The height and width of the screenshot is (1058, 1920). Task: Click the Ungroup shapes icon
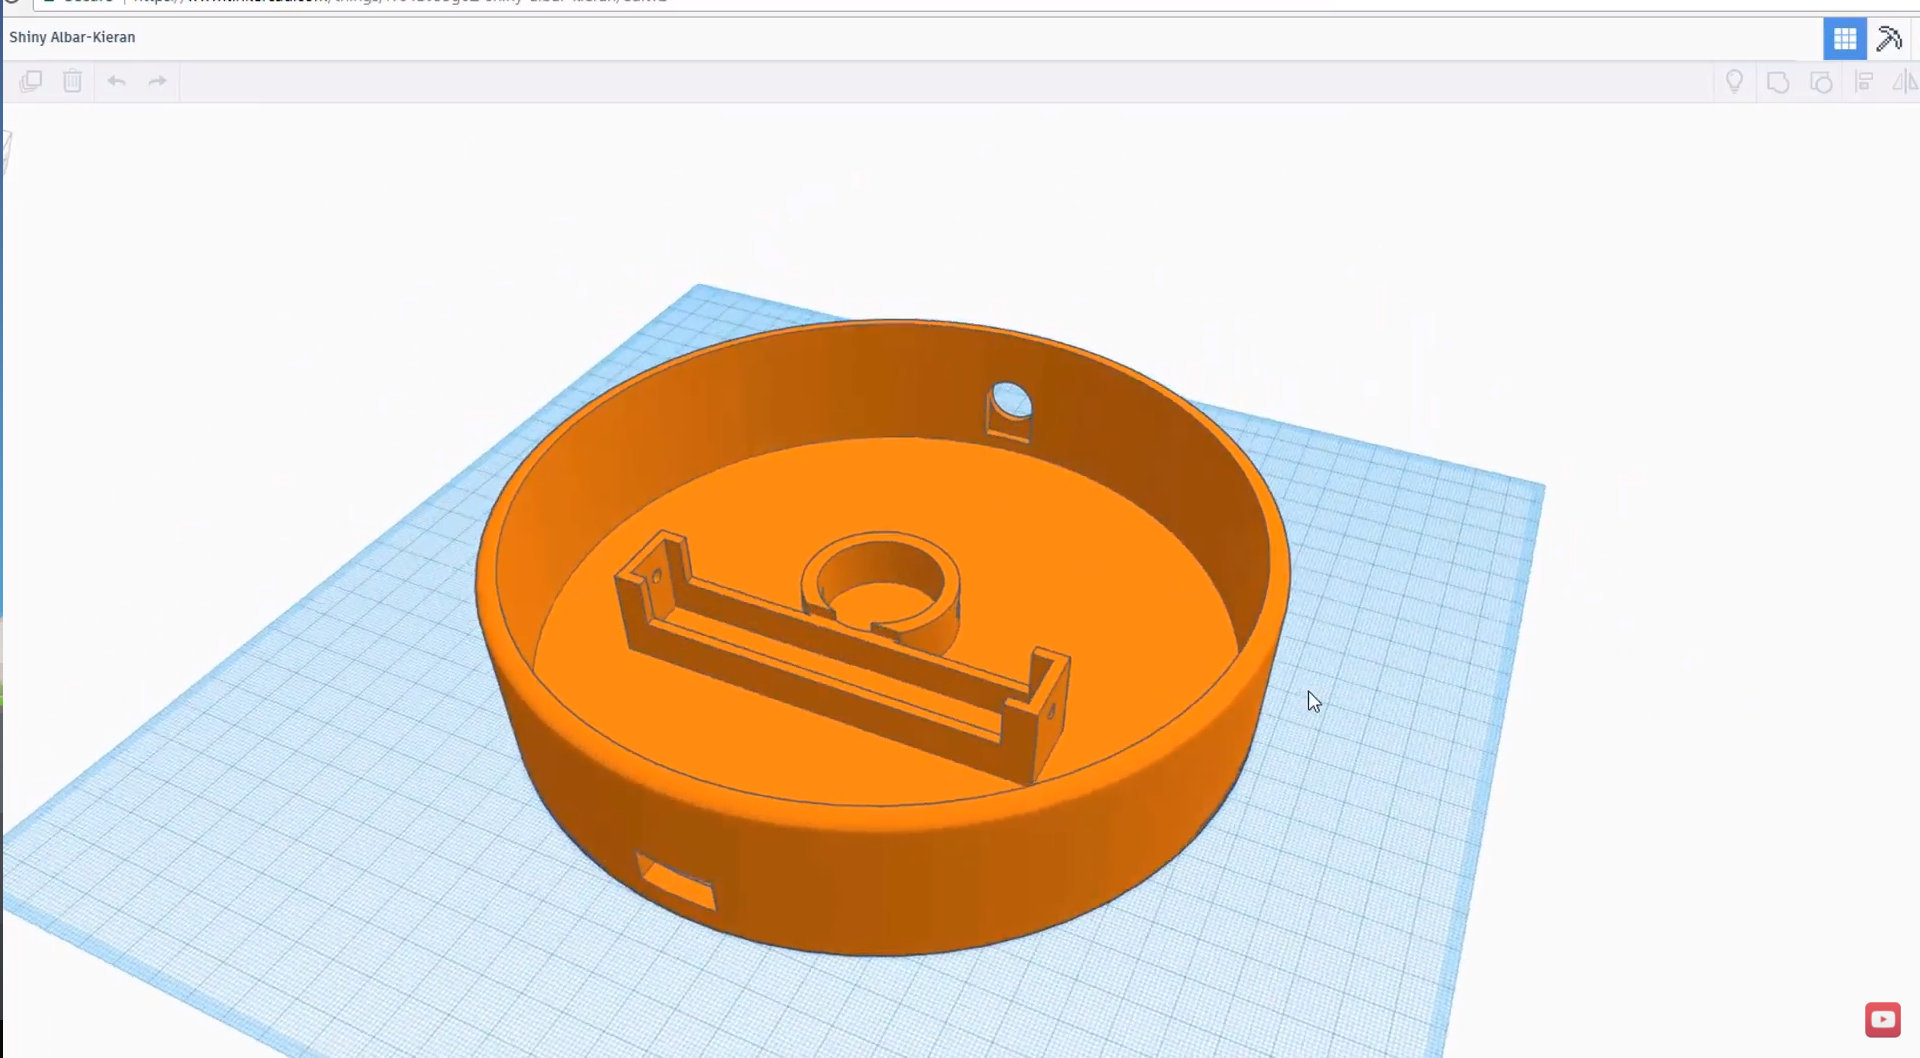(1821, 82)
